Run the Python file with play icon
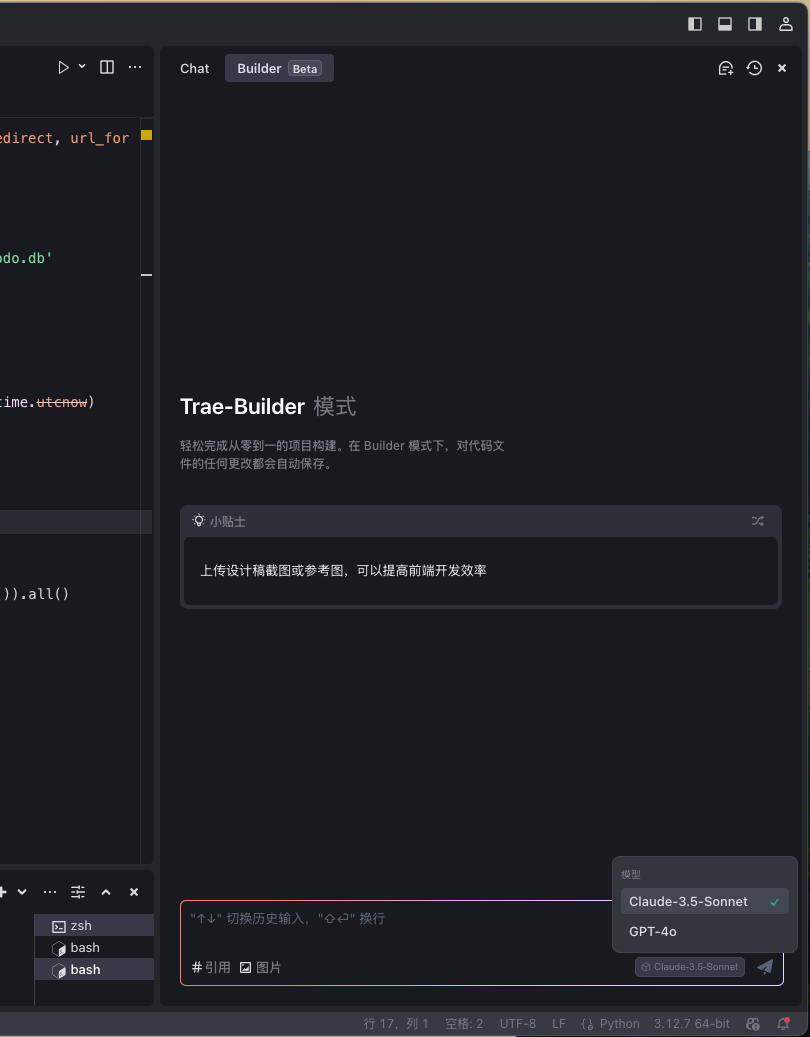 pyautogui.click(x=63, y=67)
